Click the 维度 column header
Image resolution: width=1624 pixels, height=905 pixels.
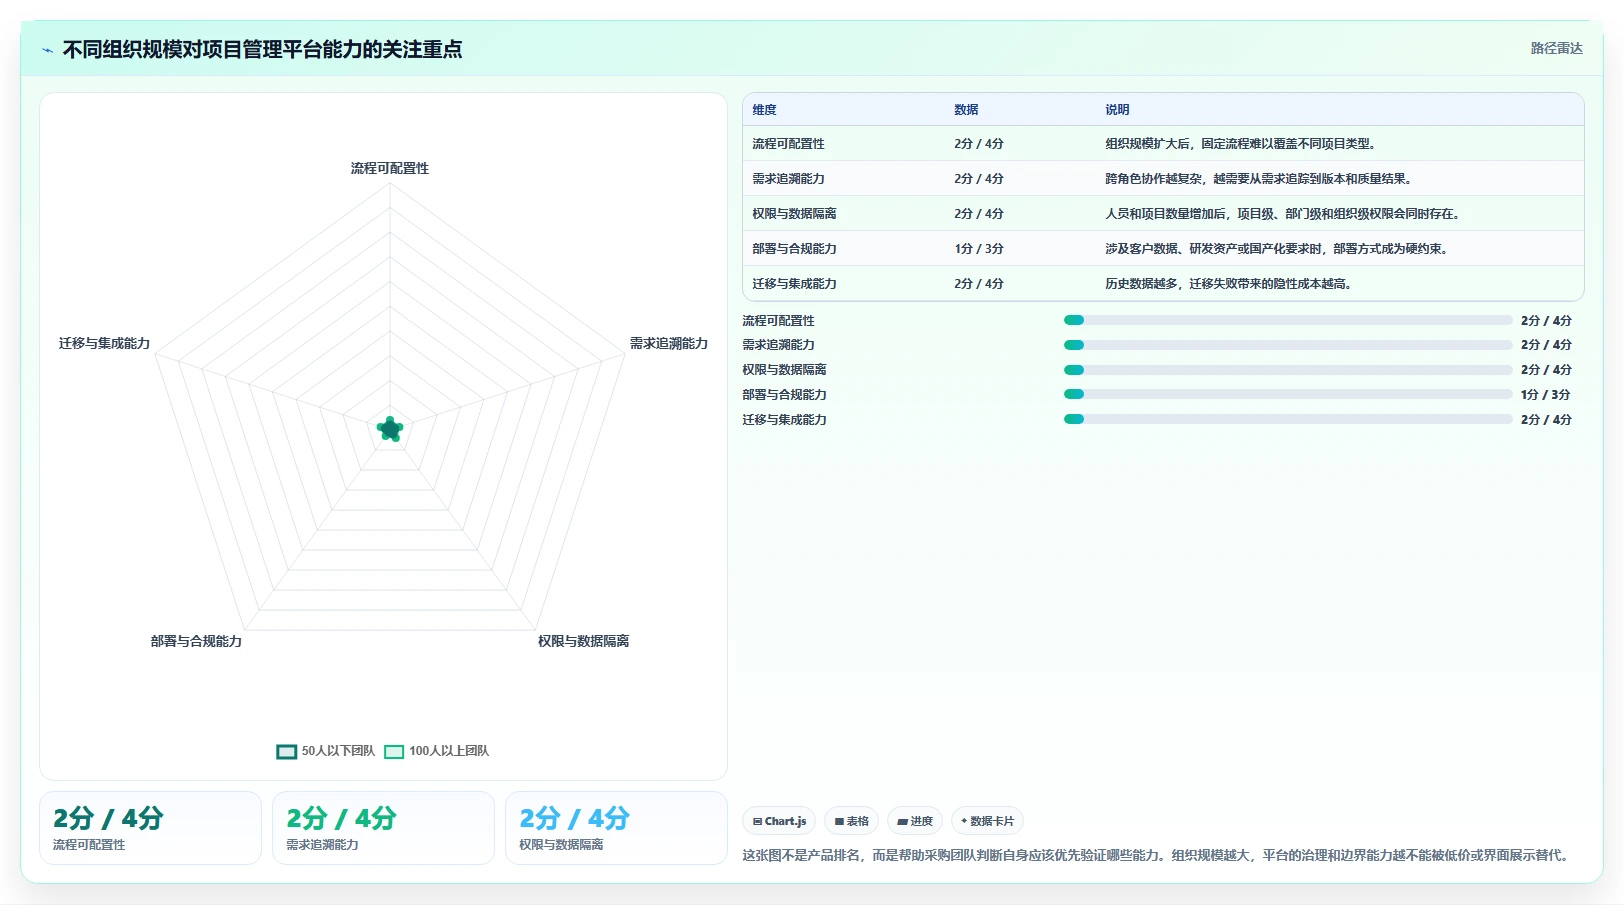(x=764, y=110)
